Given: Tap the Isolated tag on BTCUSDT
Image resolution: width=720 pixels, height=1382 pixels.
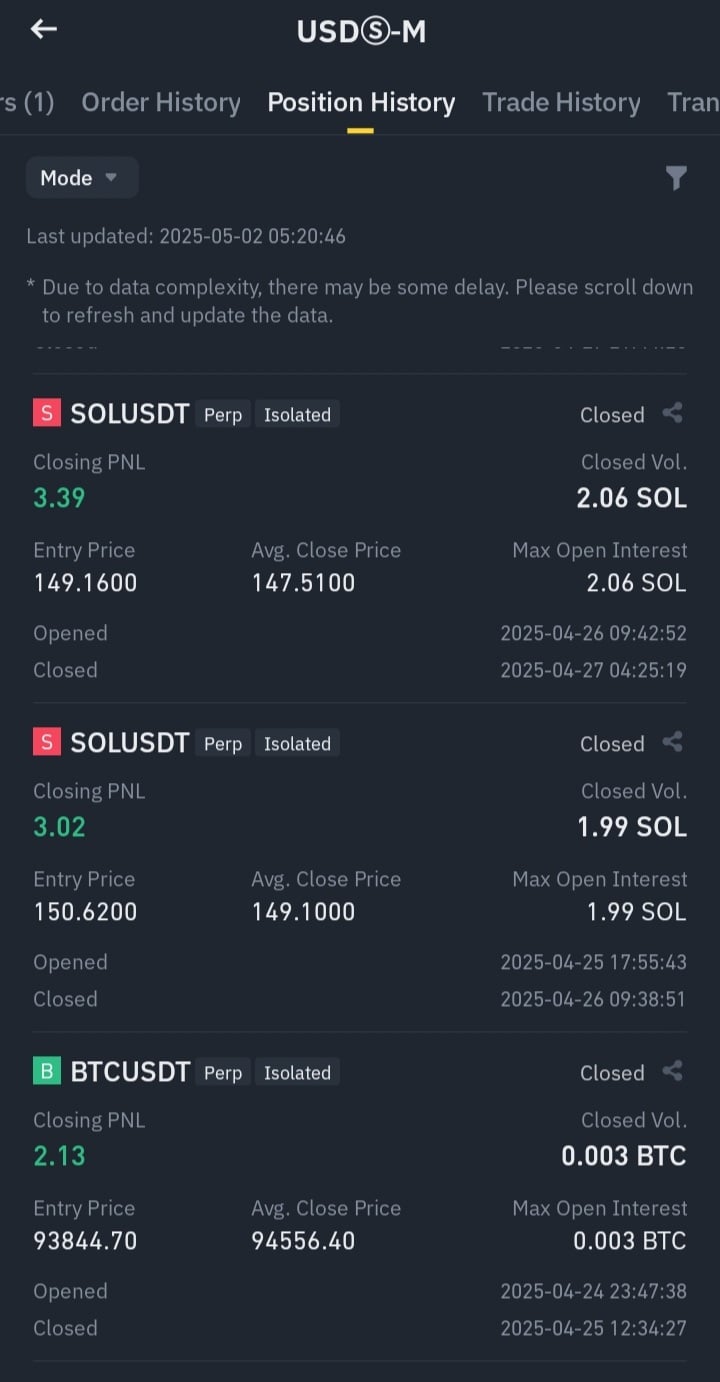Looking at the screenshot, I should click(x=297, y=1073).
